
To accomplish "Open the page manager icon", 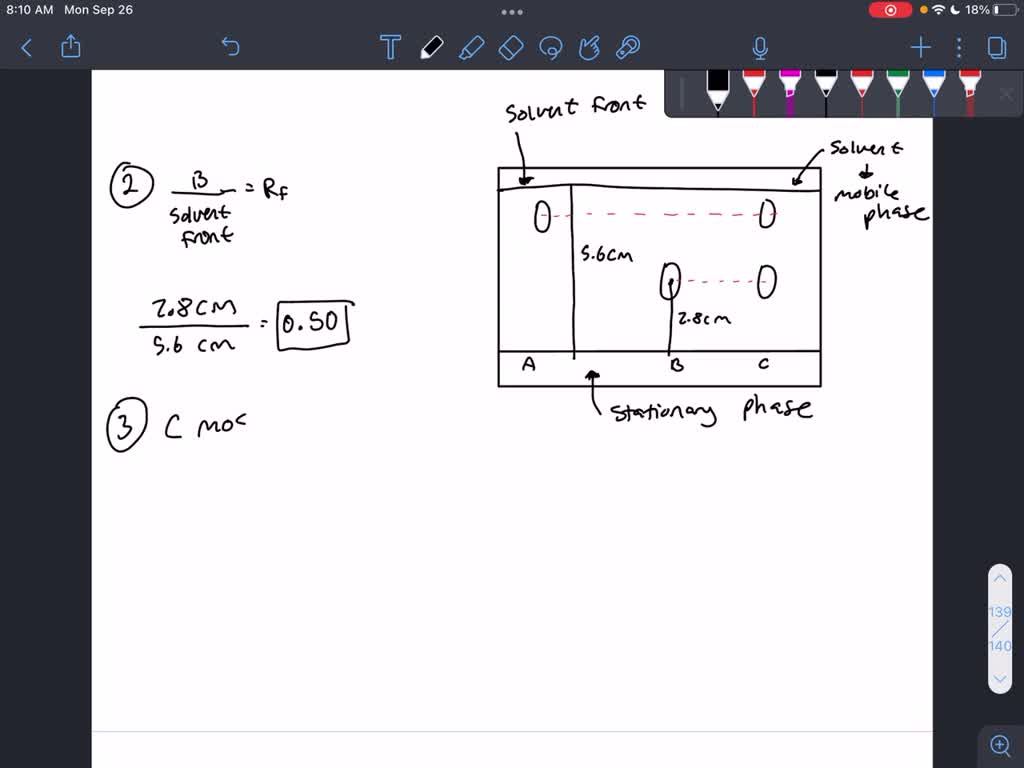I will (997, 48).
